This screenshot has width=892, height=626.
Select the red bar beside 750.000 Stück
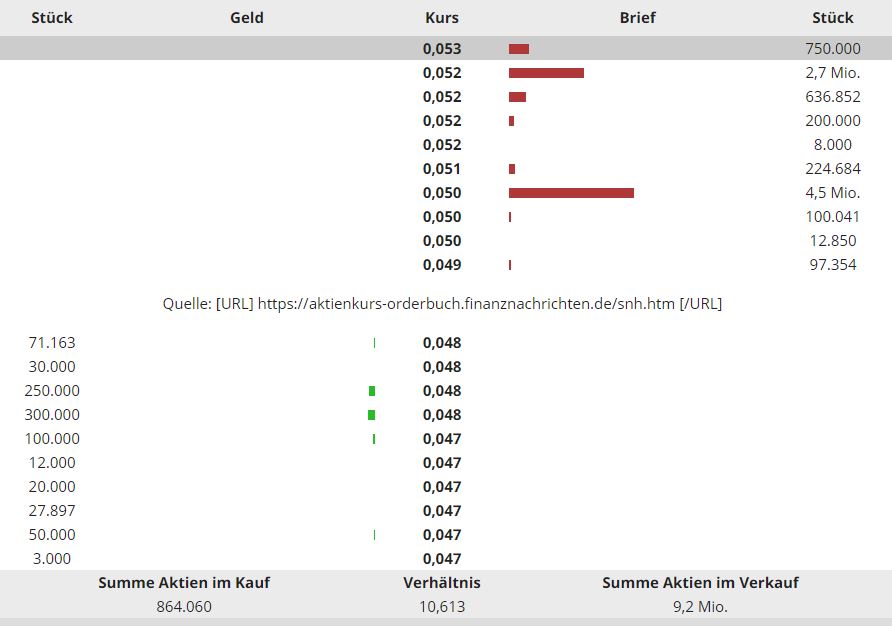click(x=519, y=49)
